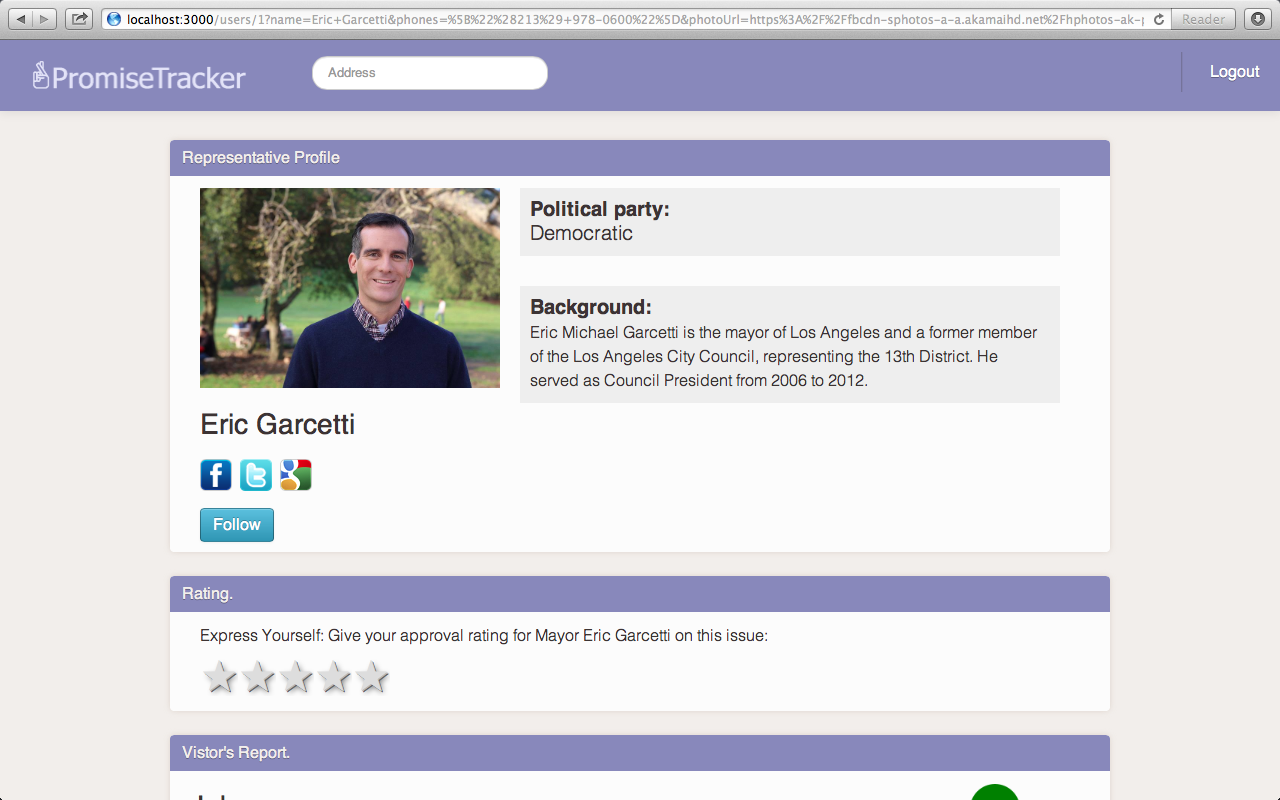Reload the page with the refresh icon
This screenshot has height=800, width=1280.
pos(1159,19)
